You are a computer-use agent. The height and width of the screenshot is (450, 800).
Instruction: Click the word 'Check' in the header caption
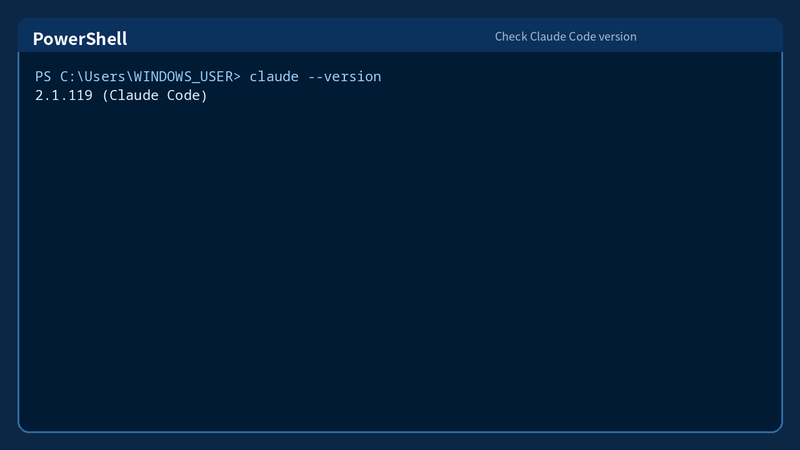tap(511, 37)
